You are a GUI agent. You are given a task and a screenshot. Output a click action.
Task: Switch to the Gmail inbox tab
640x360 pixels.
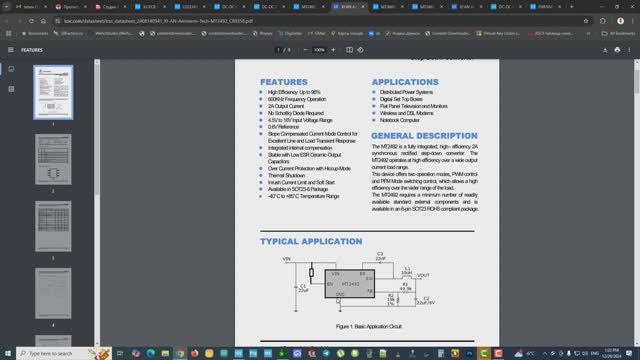click(x=31, y=7)
